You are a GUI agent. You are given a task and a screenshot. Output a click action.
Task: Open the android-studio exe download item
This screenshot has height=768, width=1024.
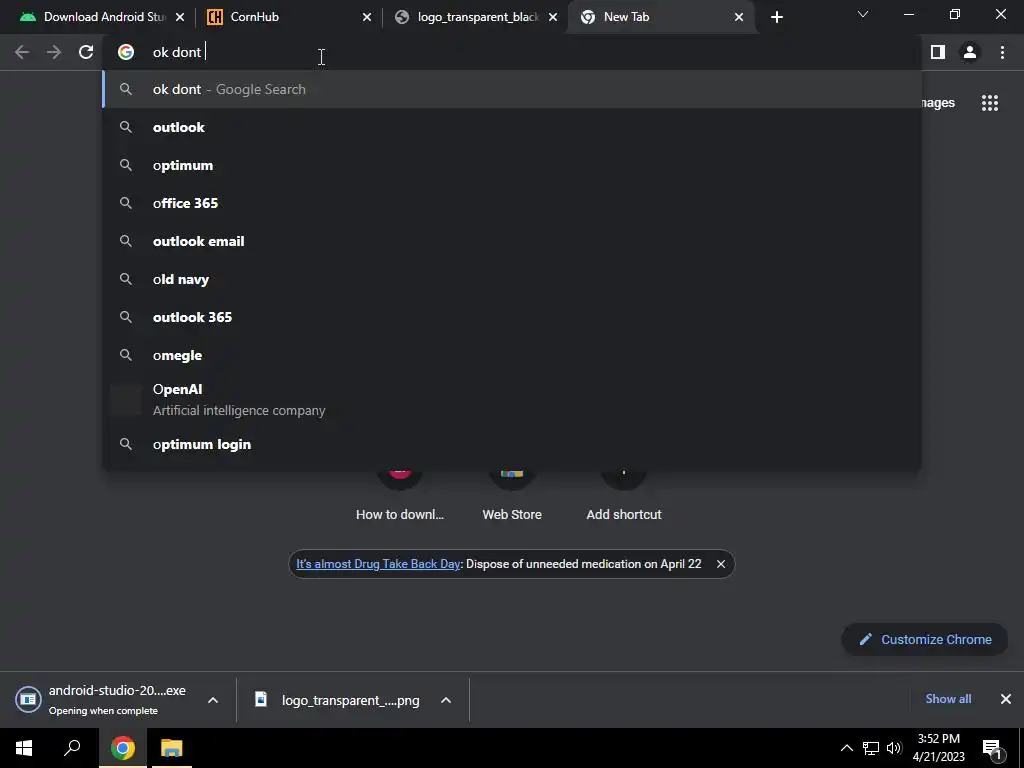[x=103, y=699]
